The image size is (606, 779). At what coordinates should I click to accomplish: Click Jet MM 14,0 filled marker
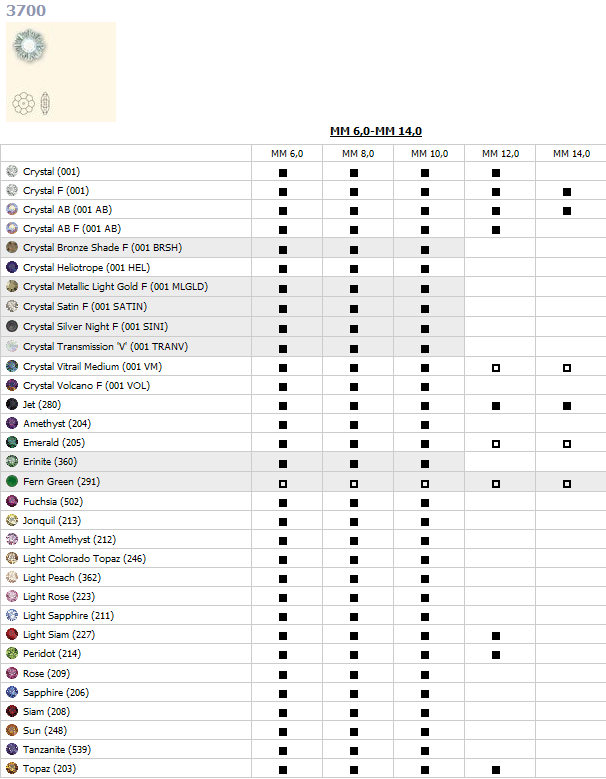click(x=567, y=406)
